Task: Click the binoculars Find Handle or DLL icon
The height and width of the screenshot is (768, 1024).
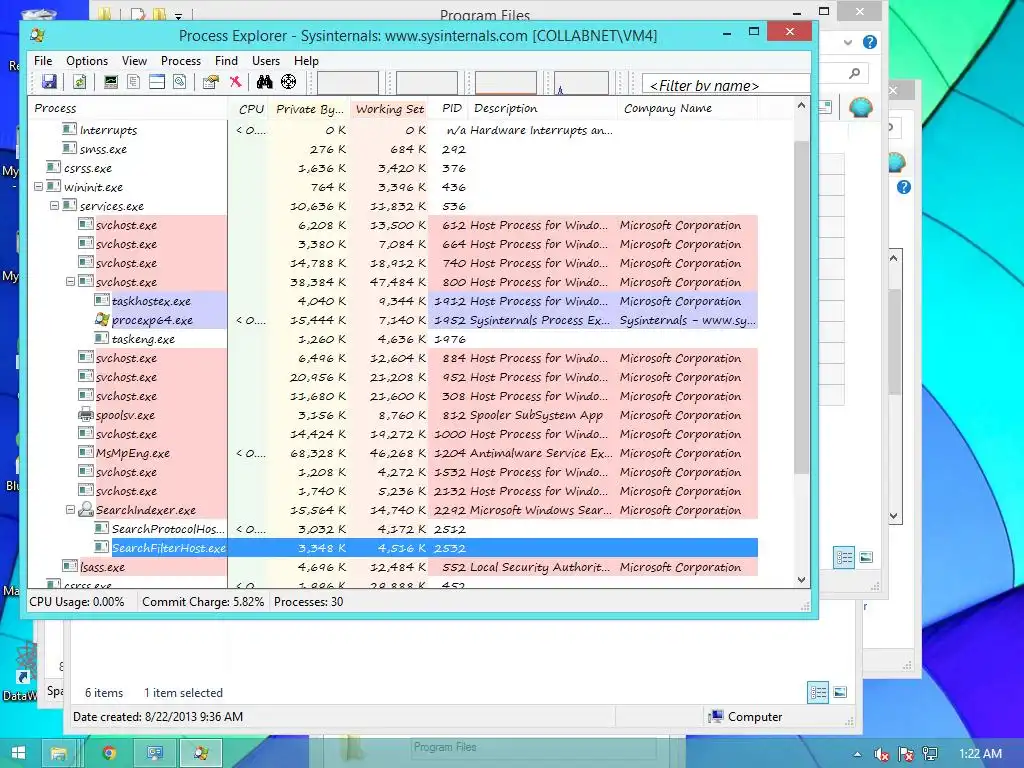Action: pos(264,82)
